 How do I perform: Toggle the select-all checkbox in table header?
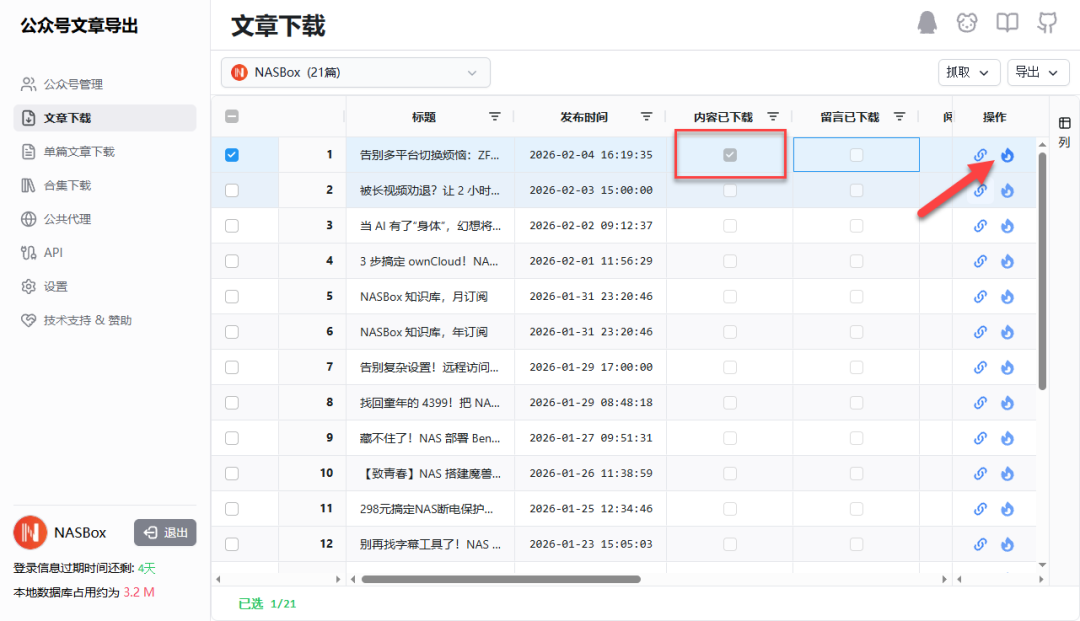231,116
